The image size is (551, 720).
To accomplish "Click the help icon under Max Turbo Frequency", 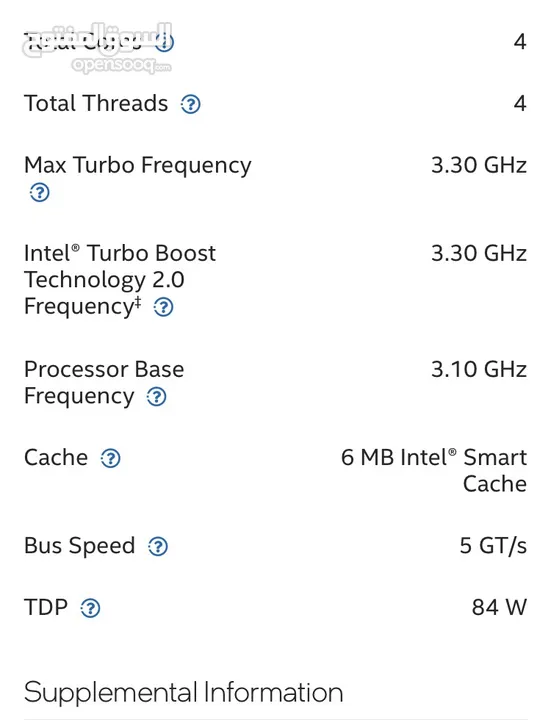I will 39,192.
